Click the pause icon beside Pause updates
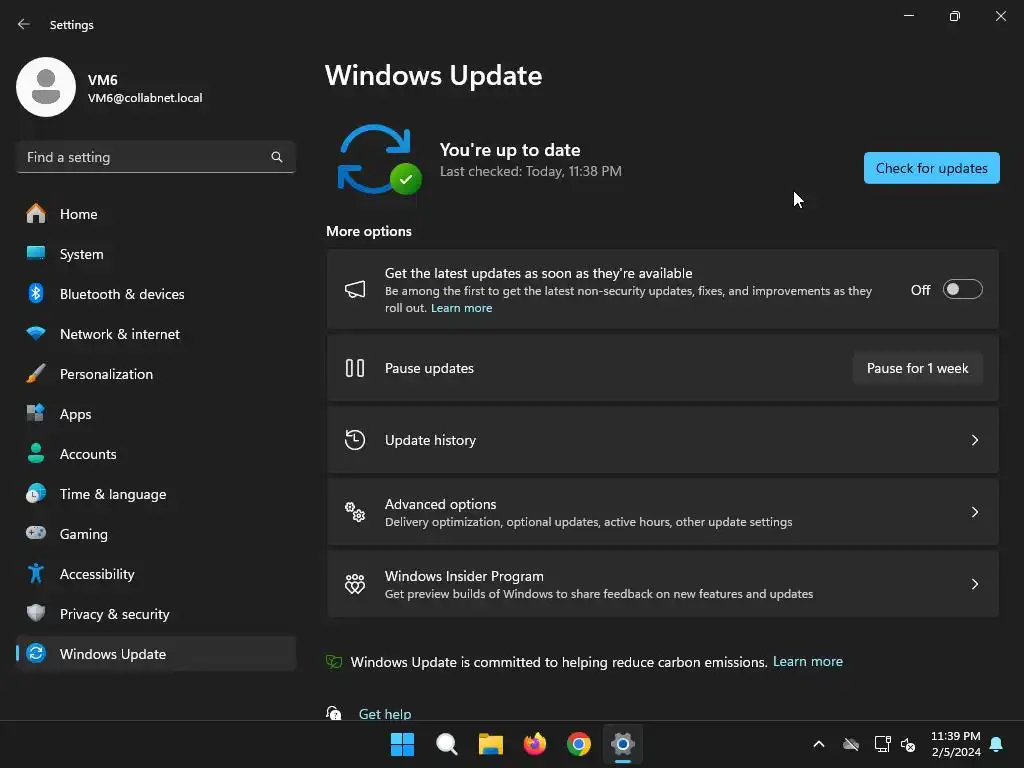Viewport: 1024px width, 768px height. [355, 368]
